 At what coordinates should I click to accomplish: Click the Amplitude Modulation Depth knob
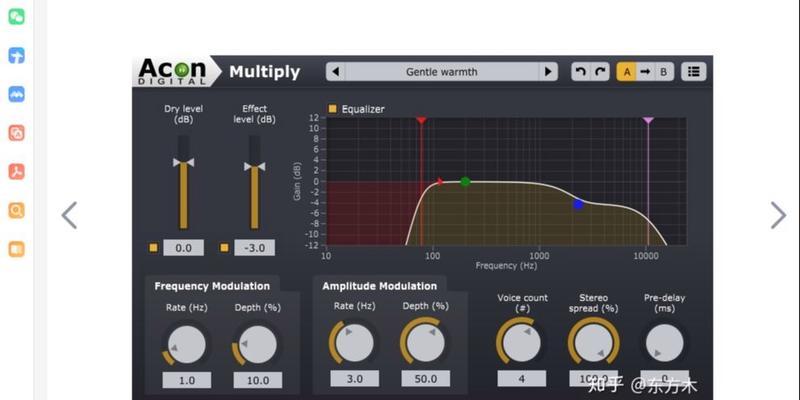(426, 342)
